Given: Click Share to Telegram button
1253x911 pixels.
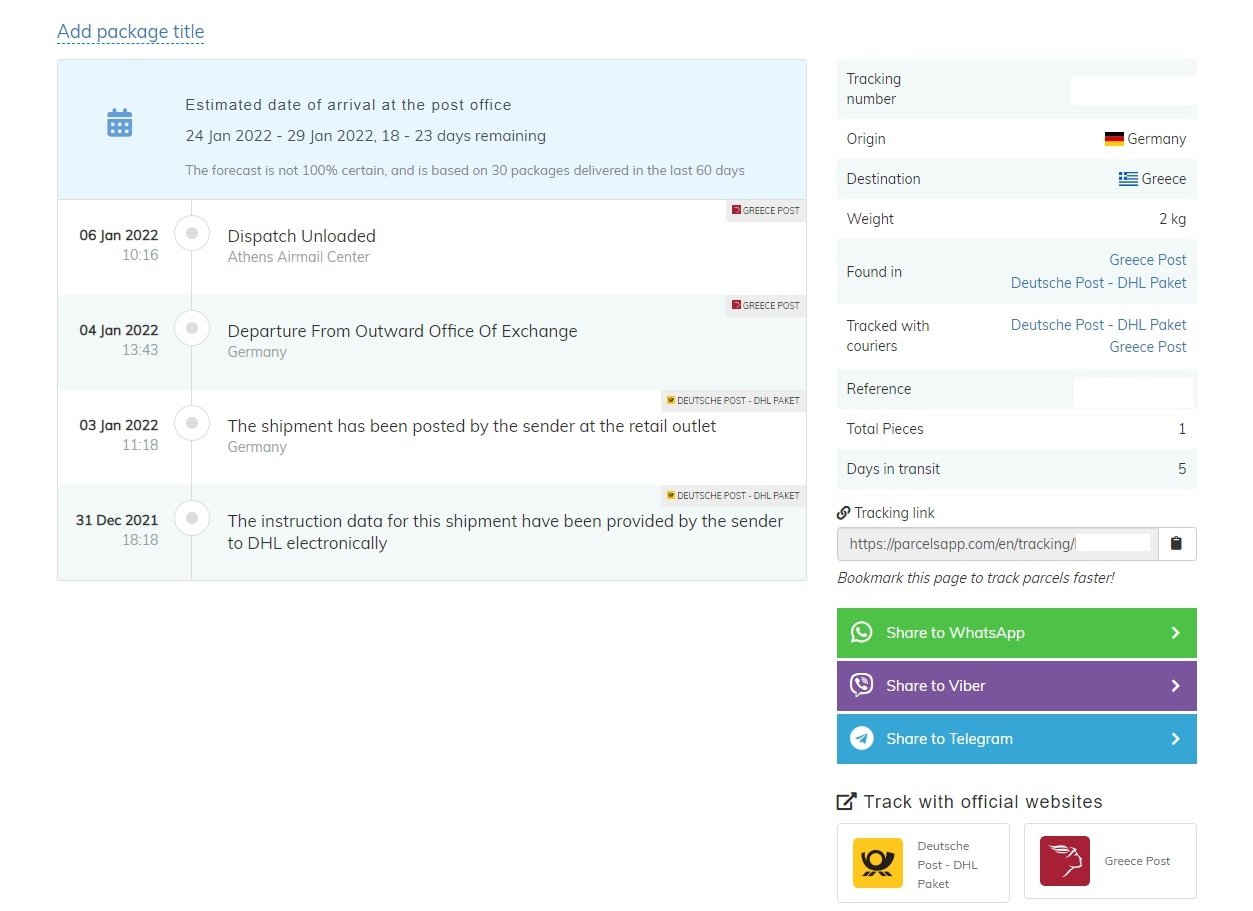Looking at the screenshot, I should click(x=1016, y=739).
